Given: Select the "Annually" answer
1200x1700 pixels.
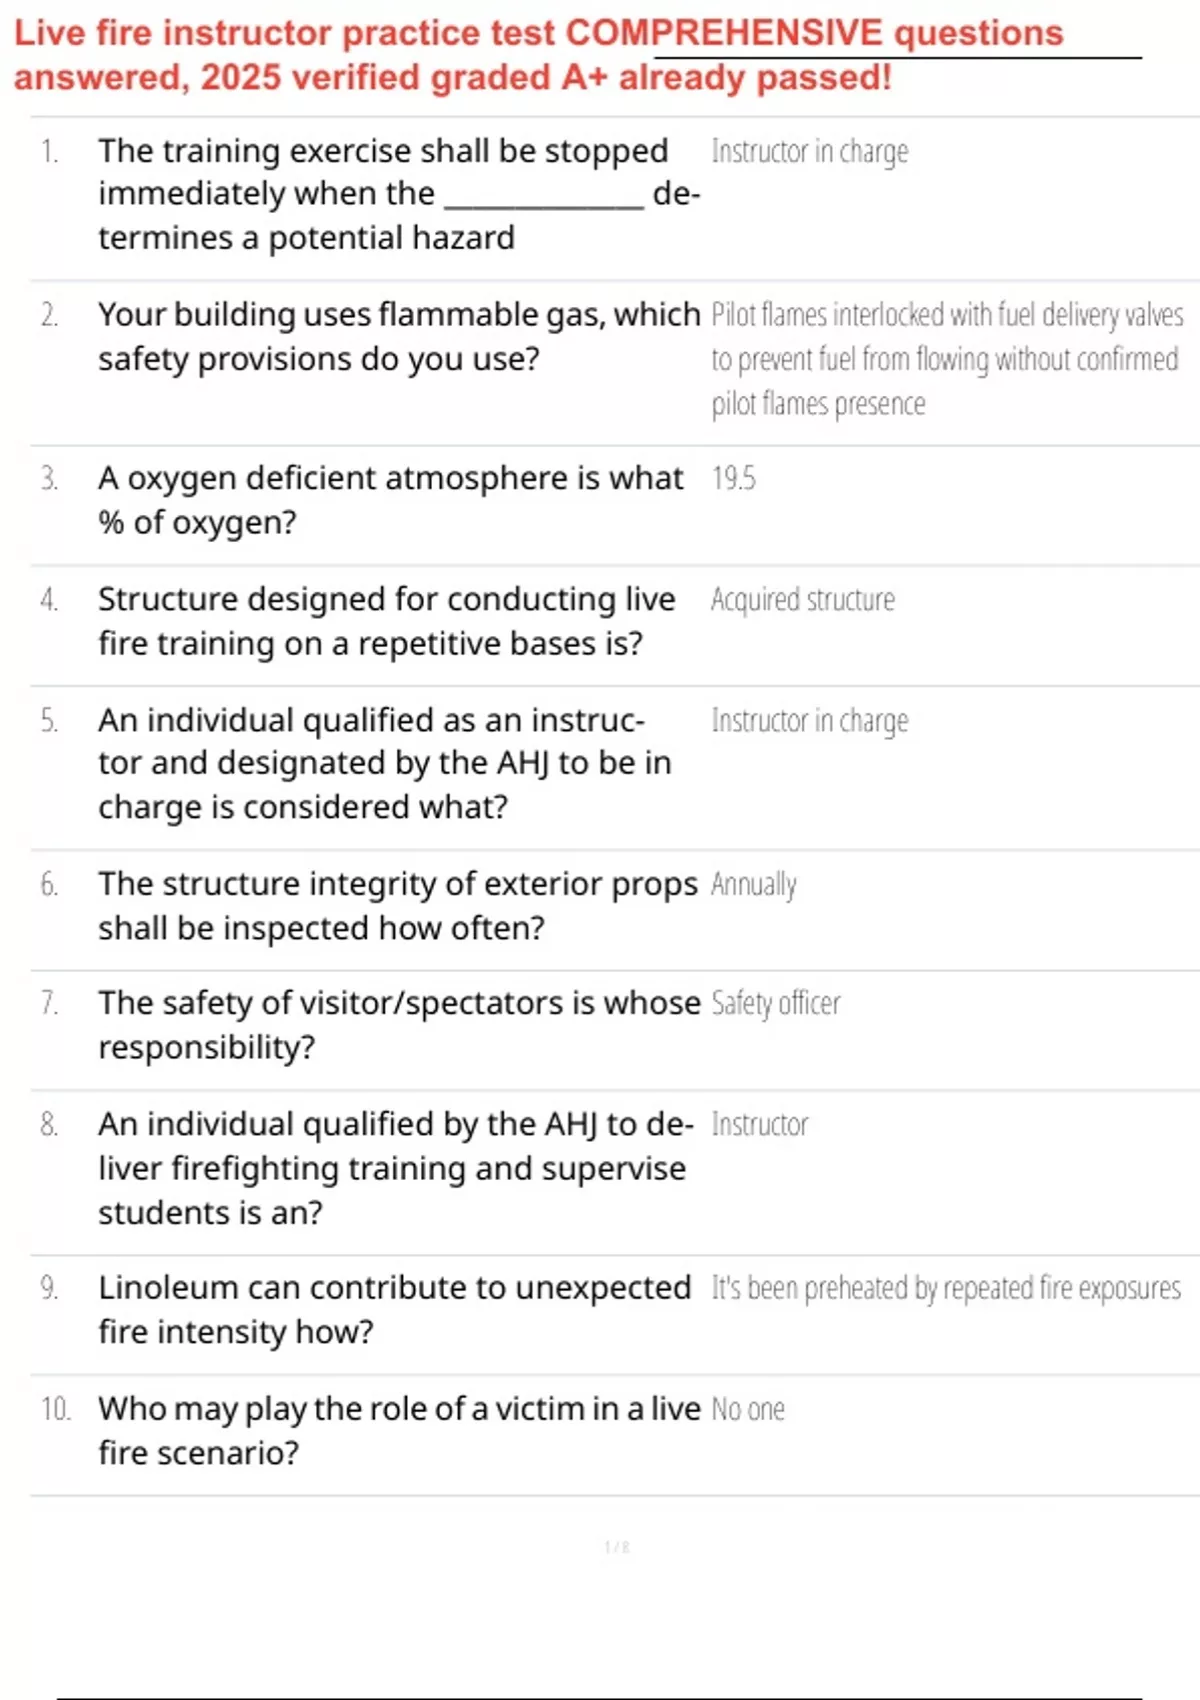Looking at the screenshot, I should [753, 885].
